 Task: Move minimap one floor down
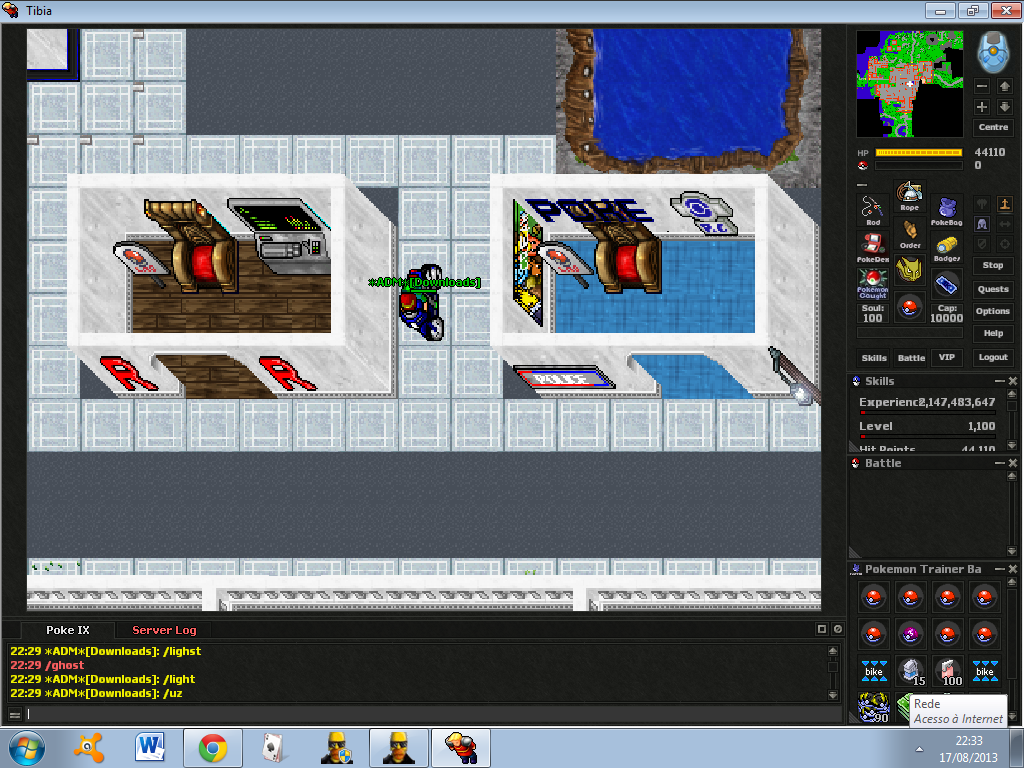pos(1004,107)
